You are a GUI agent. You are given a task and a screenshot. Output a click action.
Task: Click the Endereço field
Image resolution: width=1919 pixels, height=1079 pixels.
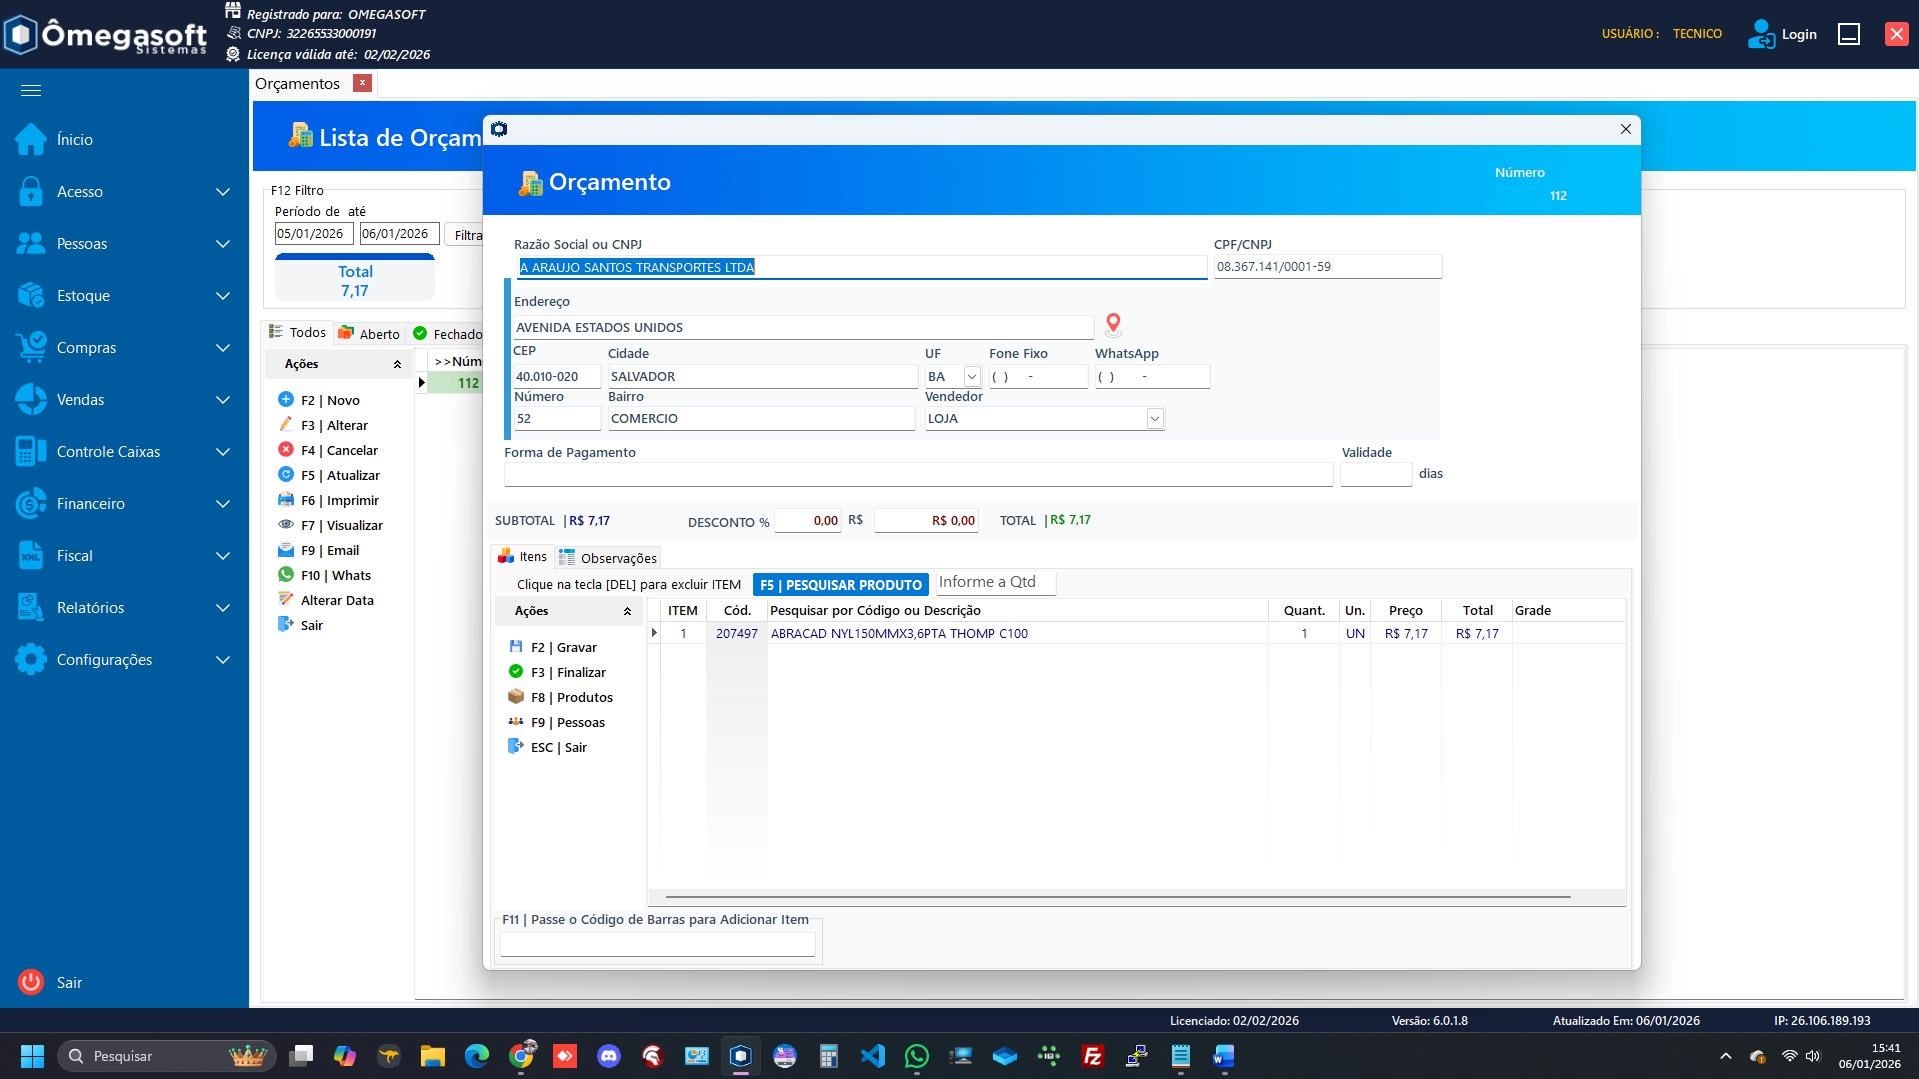[803, 328]
